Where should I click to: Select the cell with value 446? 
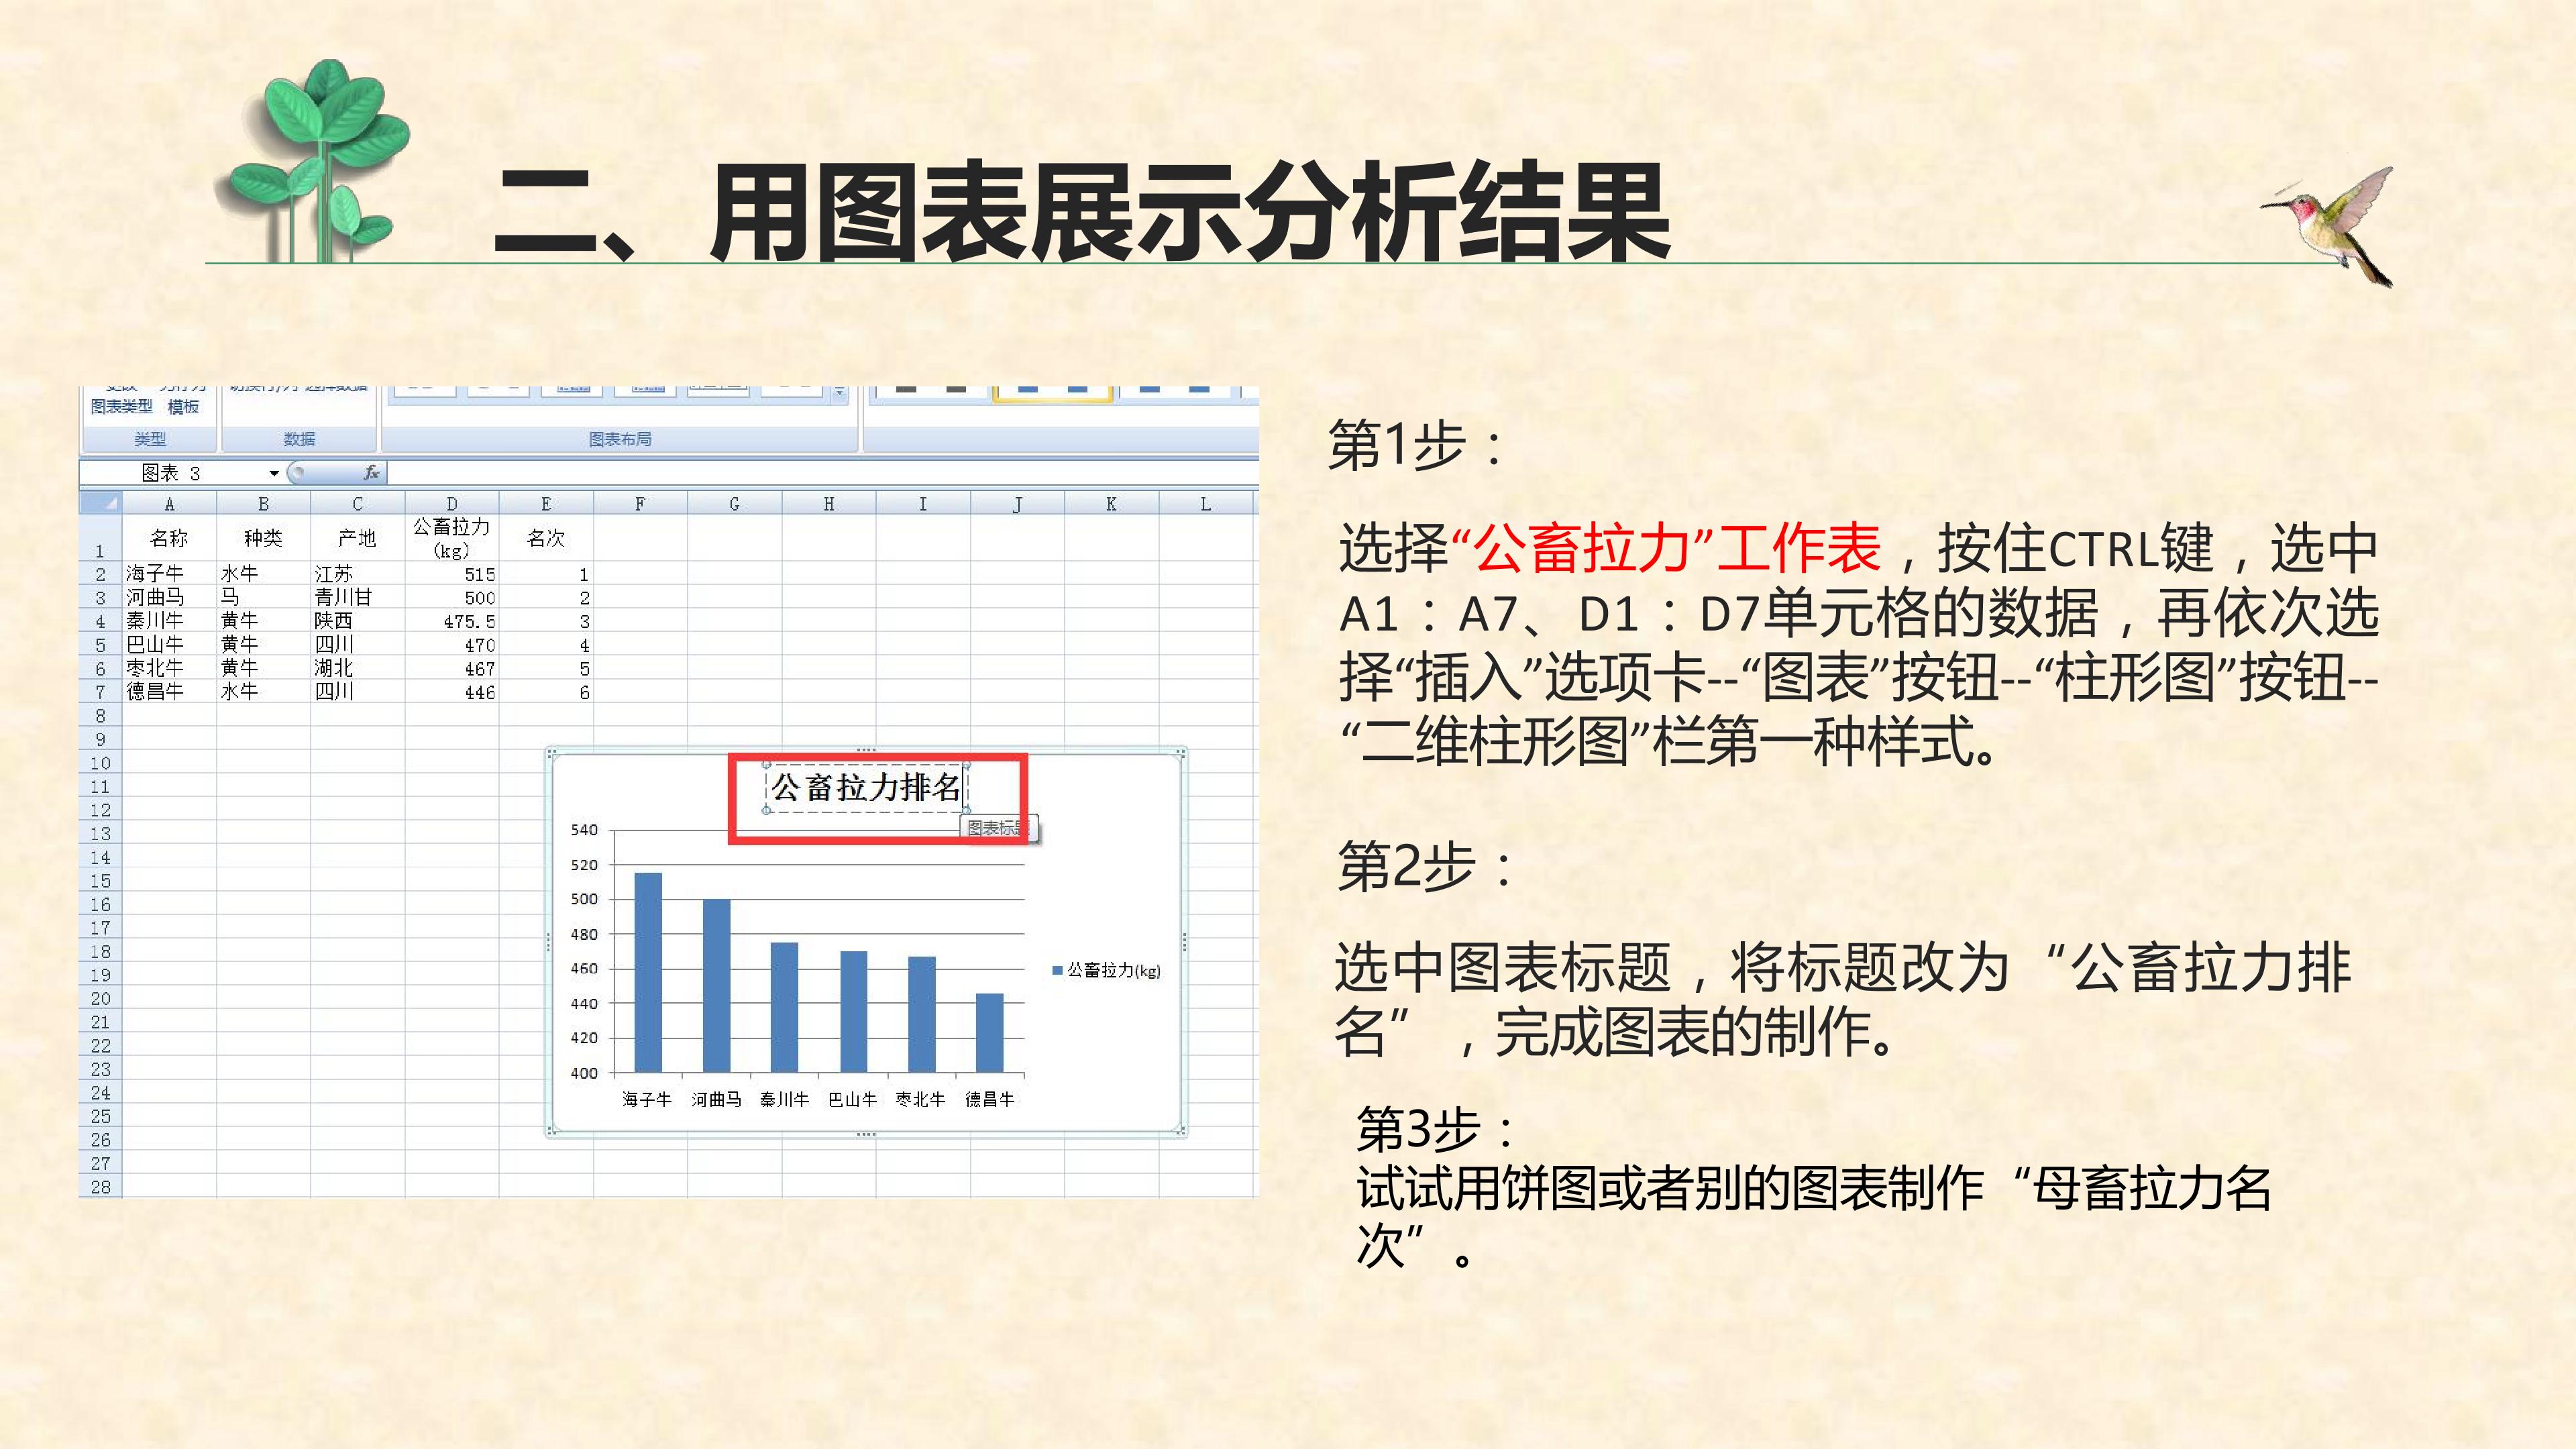point(452,691)
